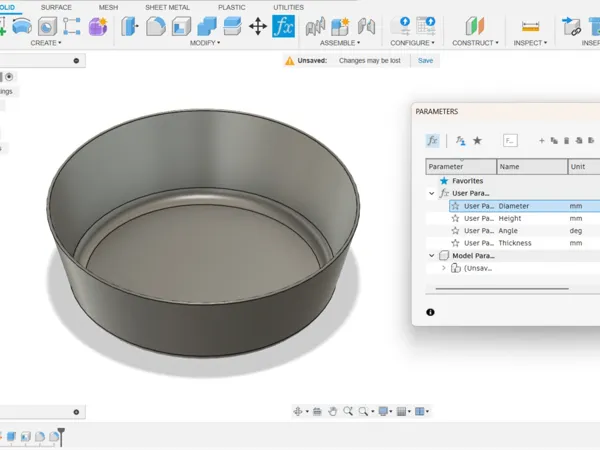Open the Change Parameters fx tool

point(283,26)
